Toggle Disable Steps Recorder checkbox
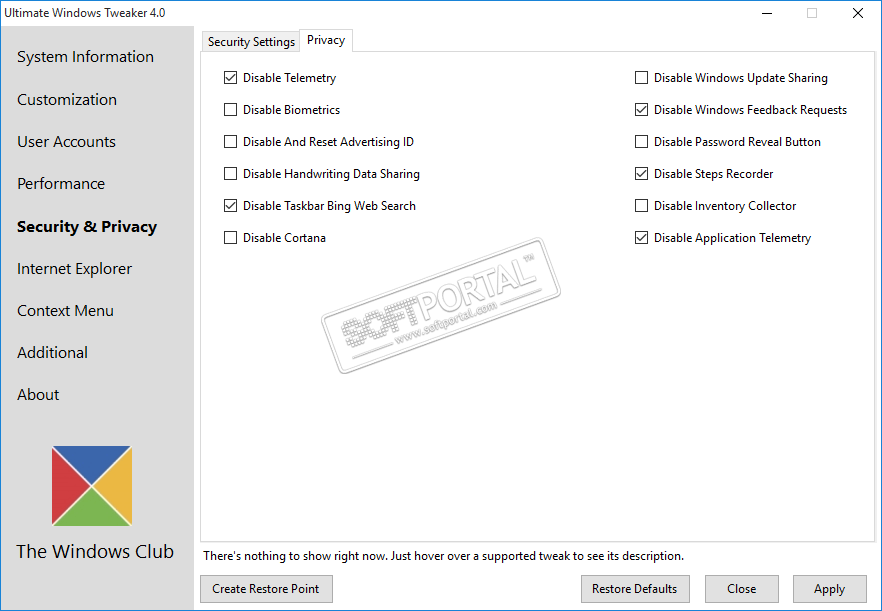Image resolution: width=882 pixels, height=611 pixels. coord(641,174)
